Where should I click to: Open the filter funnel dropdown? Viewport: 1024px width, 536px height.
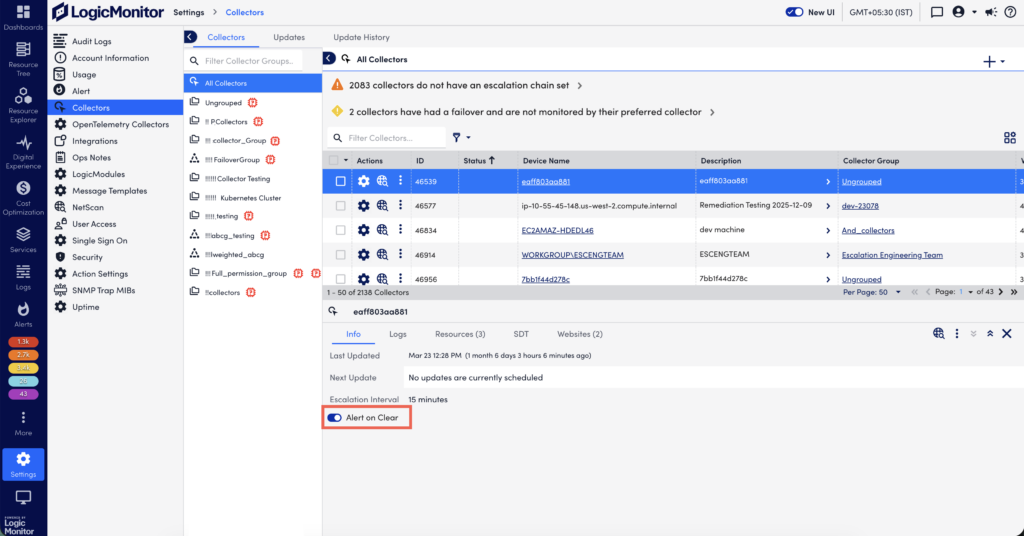461,138
